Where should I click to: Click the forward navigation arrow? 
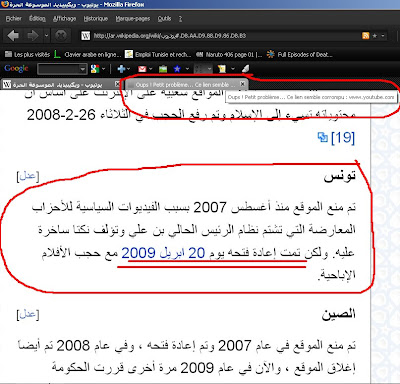(x=33, y=35)
